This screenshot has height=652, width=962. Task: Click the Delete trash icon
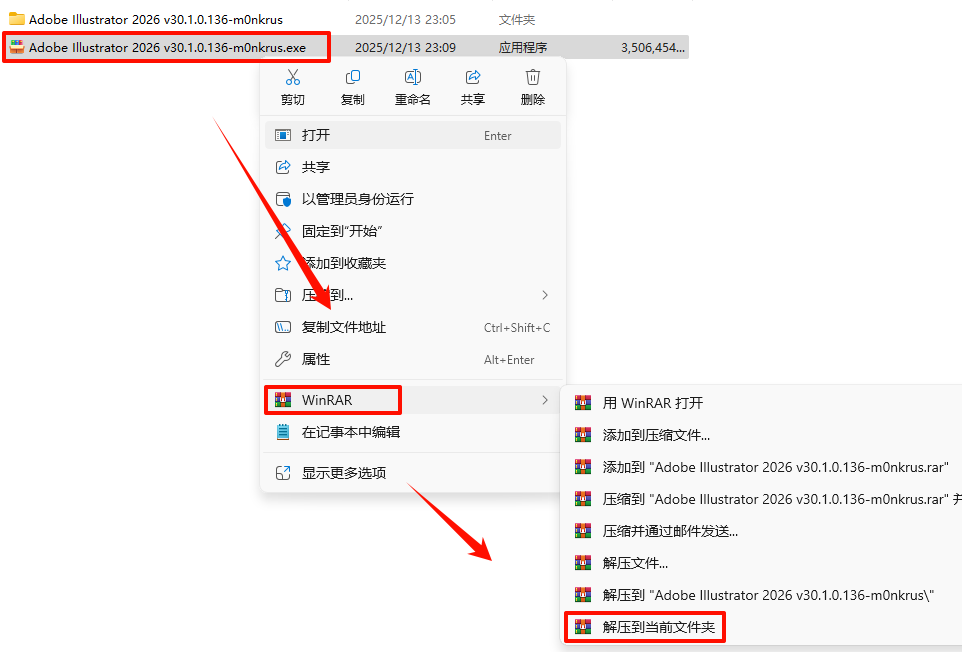tap(533, 77)
